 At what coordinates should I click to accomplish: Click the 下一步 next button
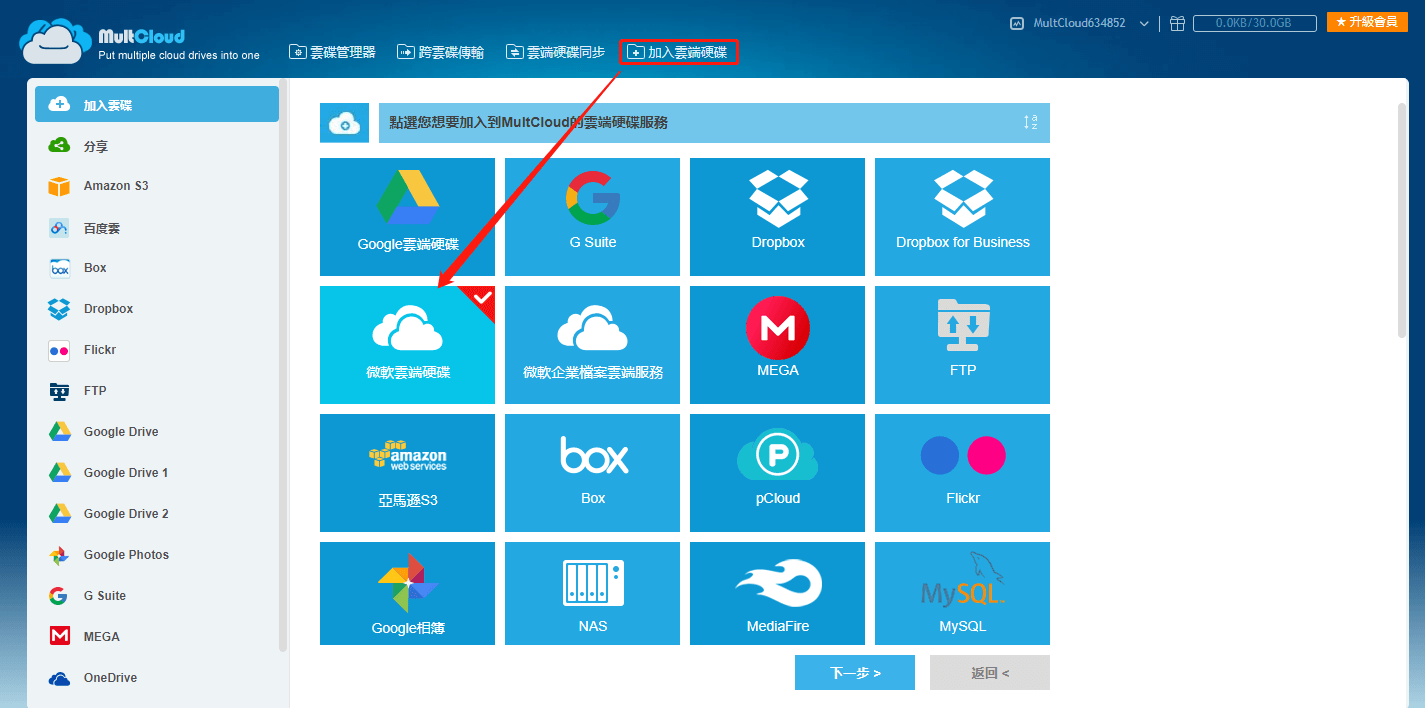click(855, 673)
